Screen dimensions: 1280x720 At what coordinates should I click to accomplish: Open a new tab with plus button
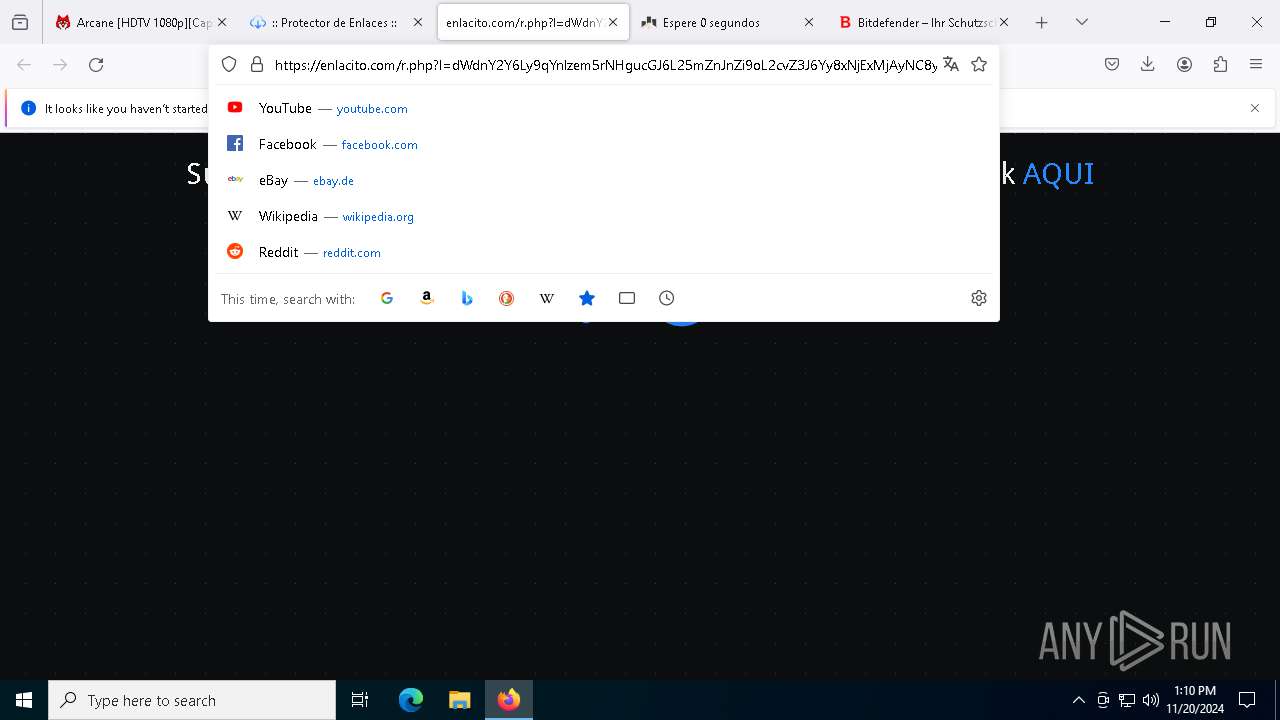coord(1042,22)
